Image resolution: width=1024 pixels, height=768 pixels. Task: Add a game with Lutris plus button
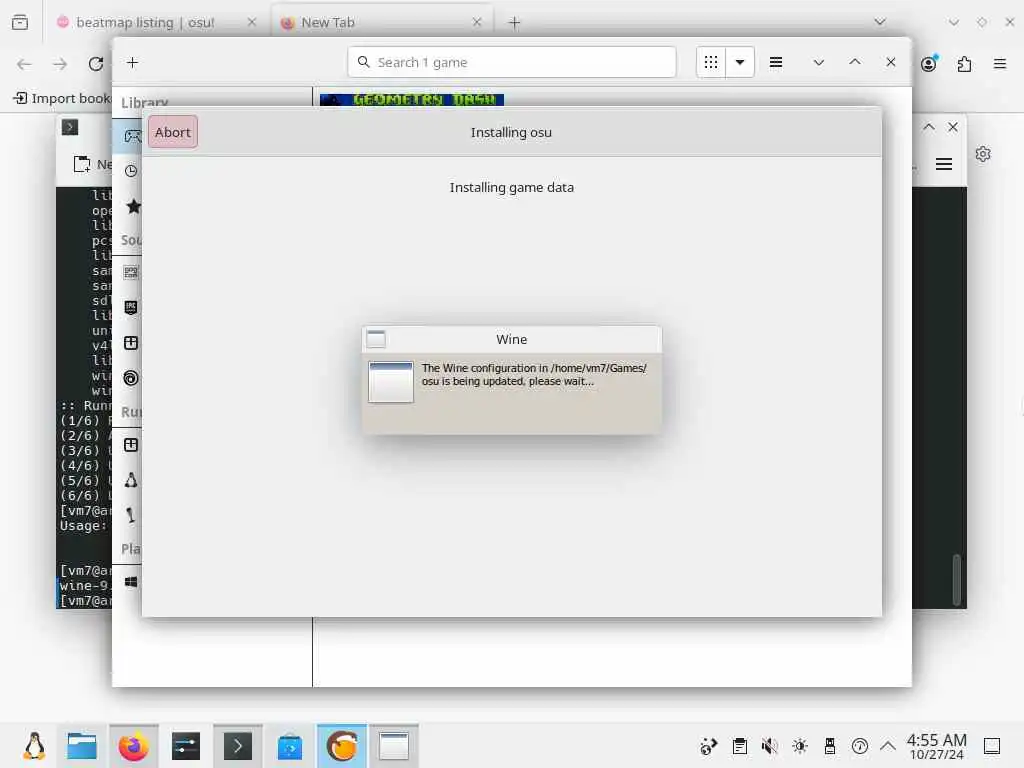point(133,63)
